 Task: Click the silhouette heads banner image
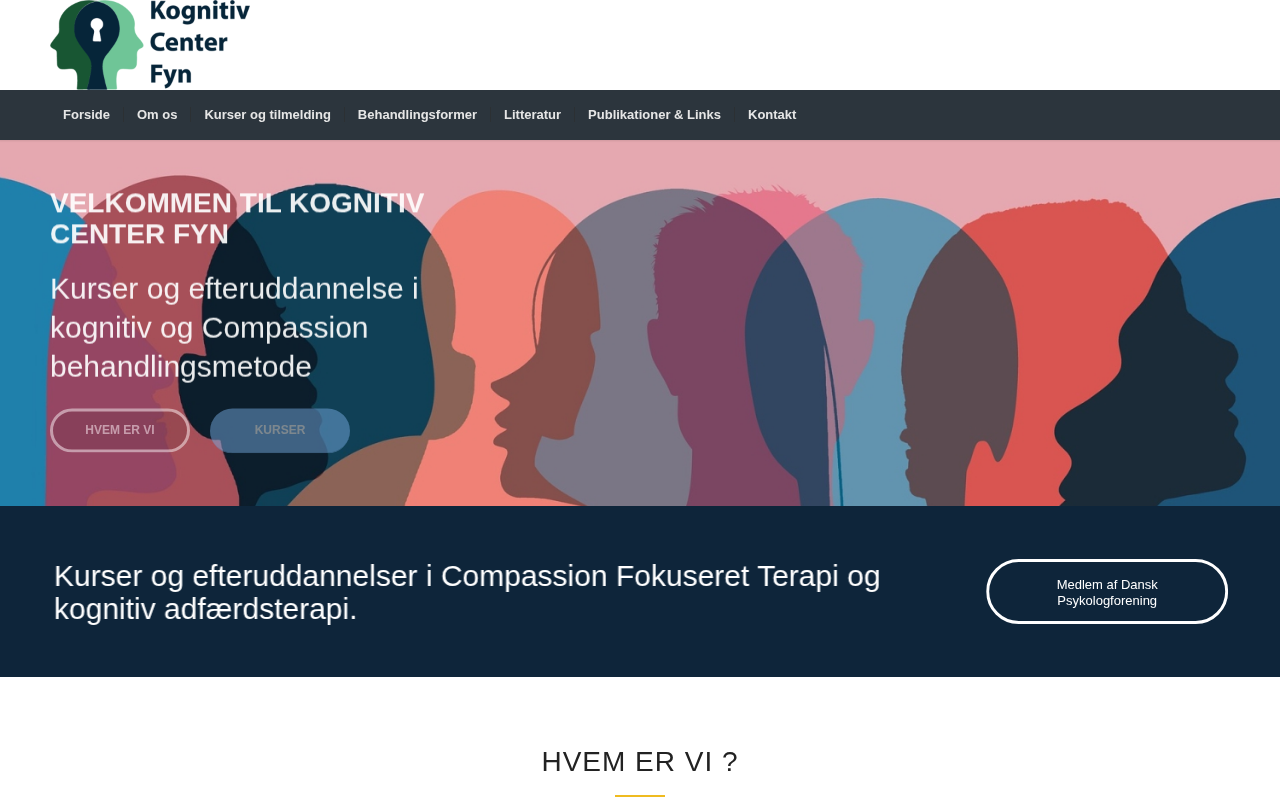click(640, 323)
